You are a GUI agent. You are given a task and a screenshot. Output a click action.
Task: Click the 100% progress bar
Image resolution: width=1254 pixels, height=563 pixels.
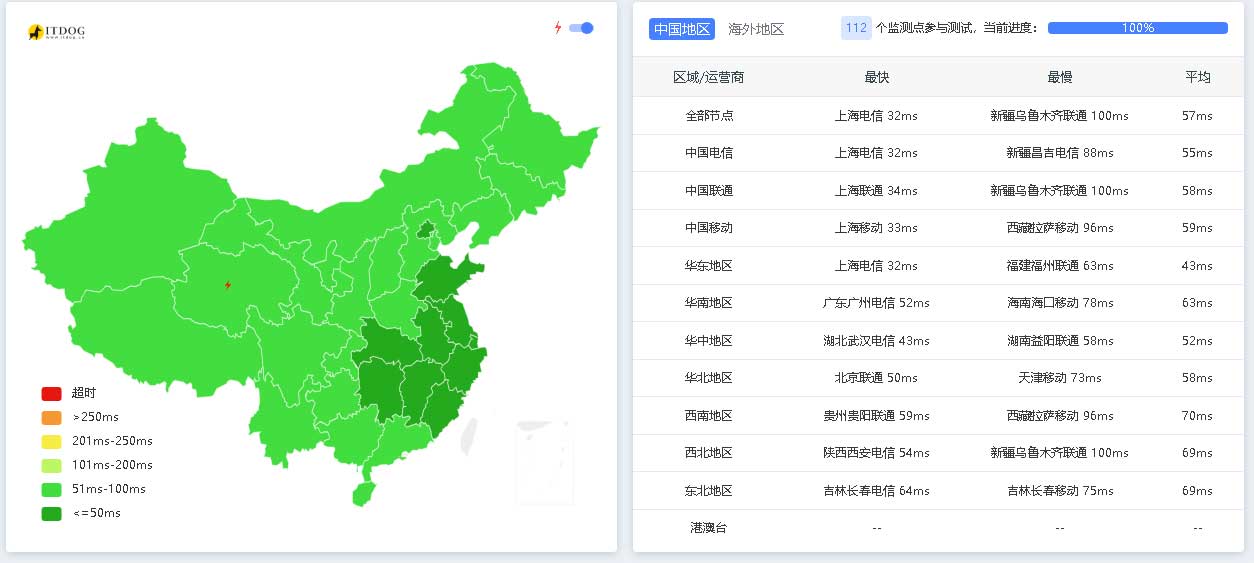(x=1138, y=28)
